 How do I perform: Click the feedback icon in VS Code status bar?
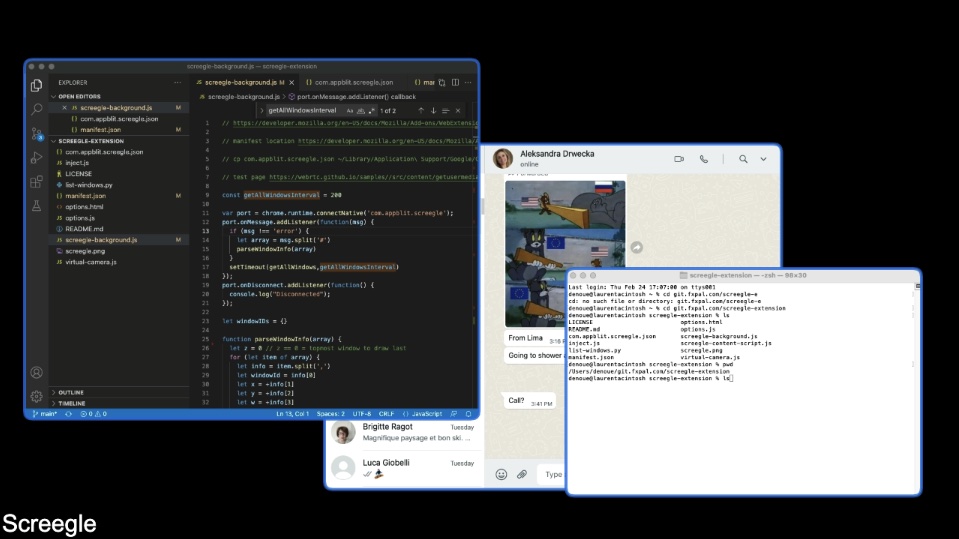pos(454,414)
